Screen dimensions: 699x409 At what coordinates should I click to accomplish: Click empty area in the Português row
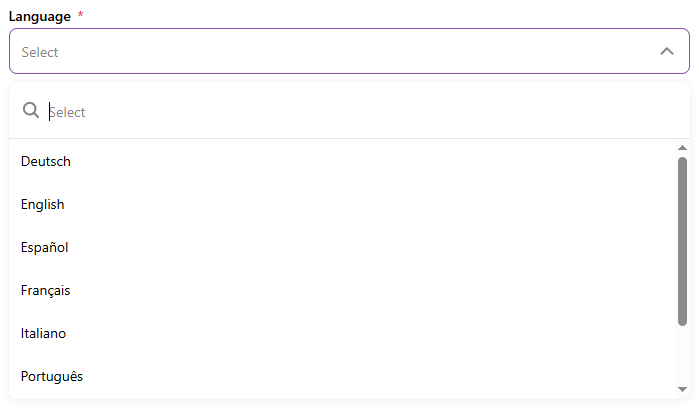click(x=380, y=376)
